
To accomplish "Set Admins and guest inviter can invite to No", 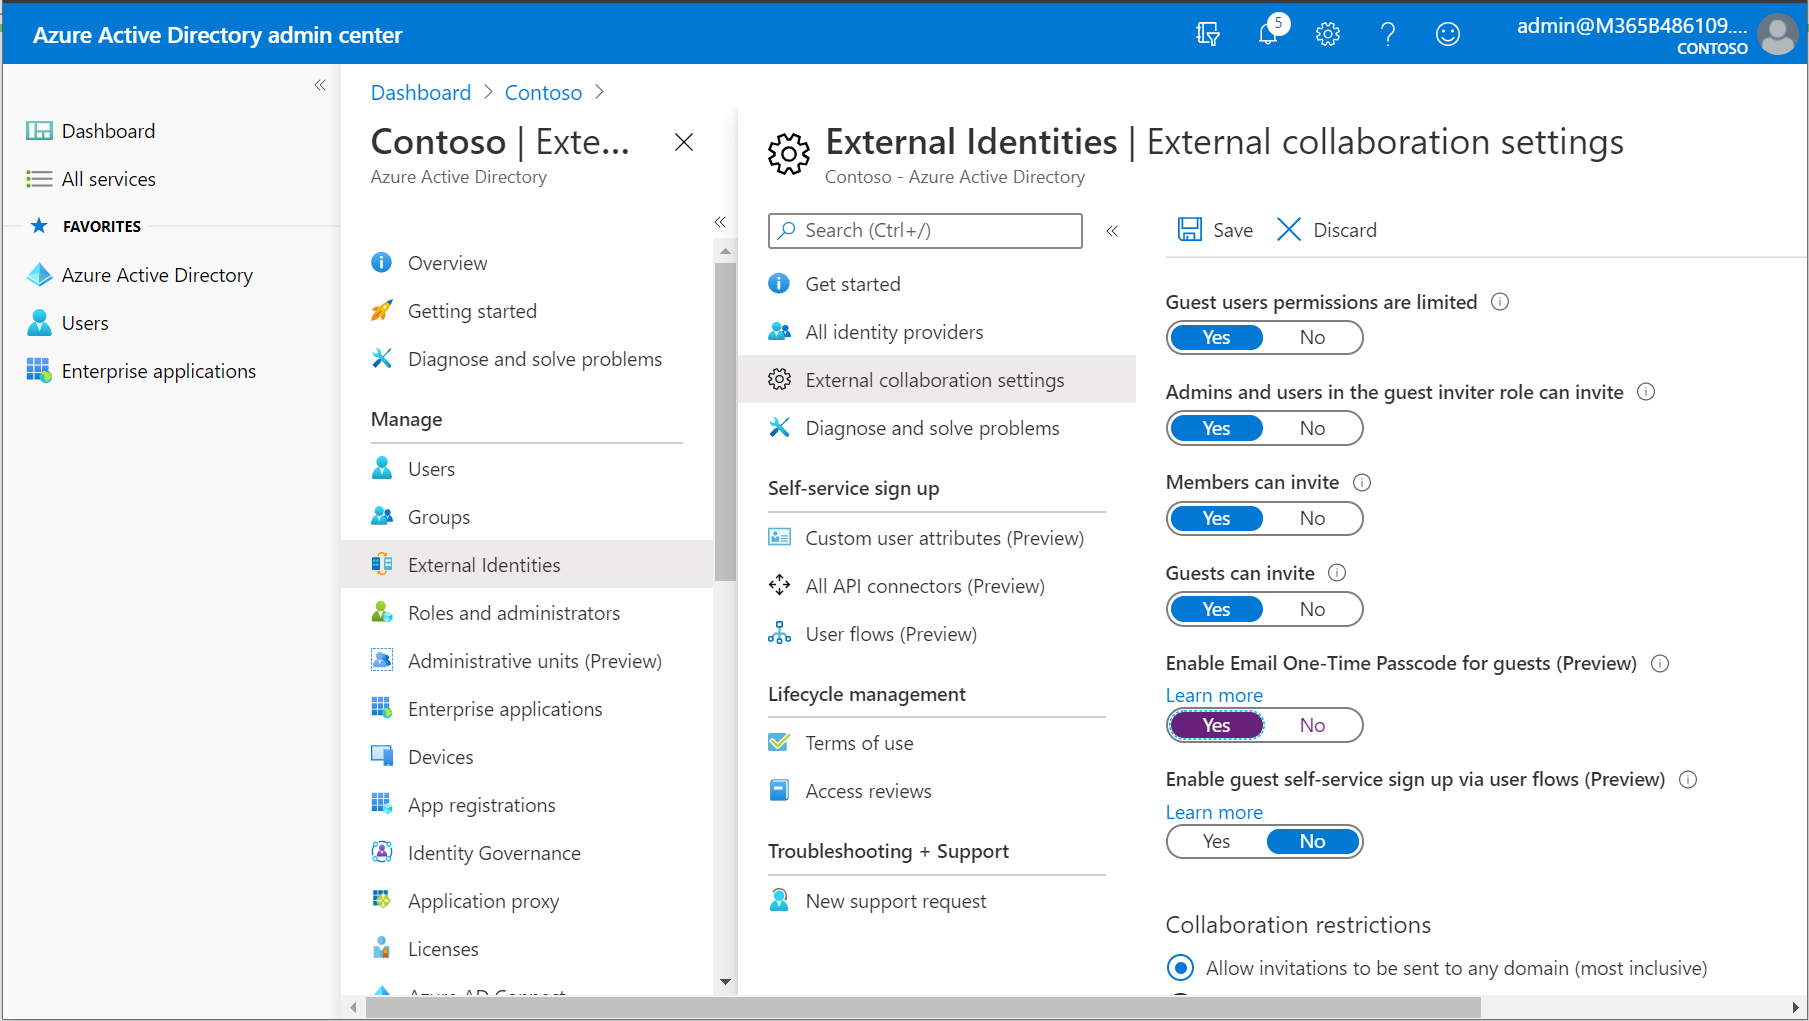I will (1312, 428).
